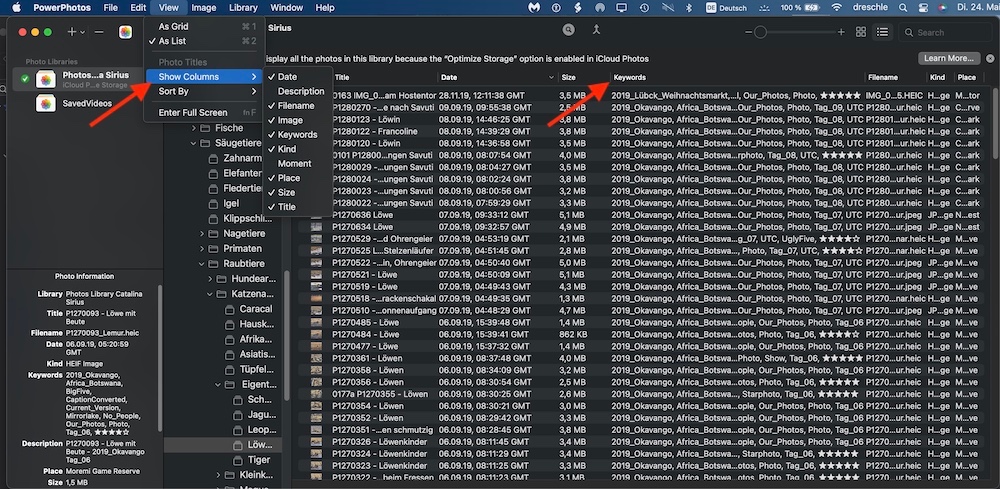Click the Spotlight search menu bar icon
1000x489 pixels.
tap(902, 8)
